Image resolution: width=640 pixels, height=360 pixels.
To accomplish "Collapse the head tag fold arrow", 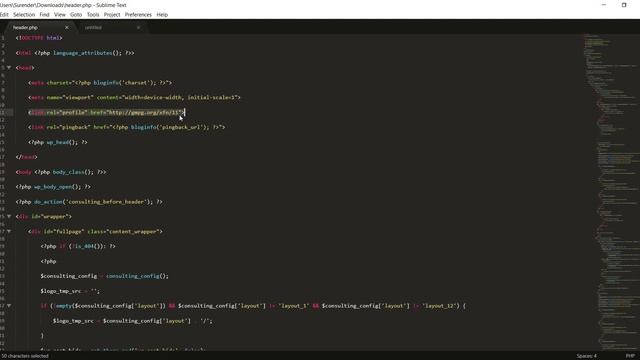I will [9, 67].
